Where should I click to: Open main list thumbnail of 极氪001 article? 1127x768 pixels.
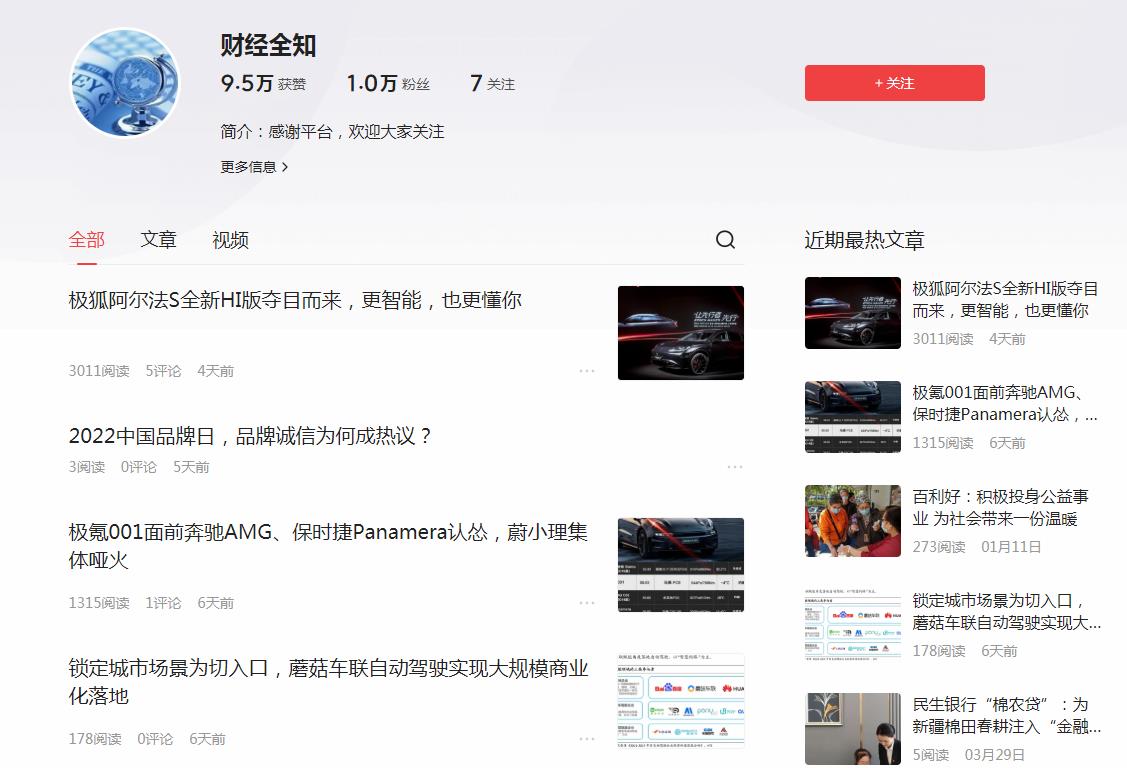pos(681,565)
